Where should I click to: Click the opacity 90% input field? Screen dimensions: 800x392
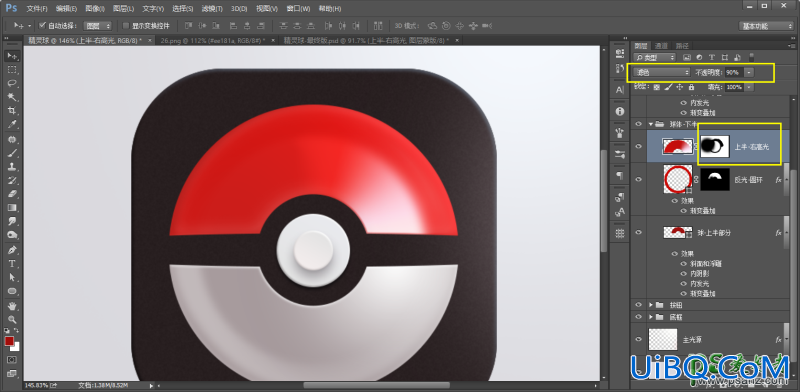click(x=734, y=72)
